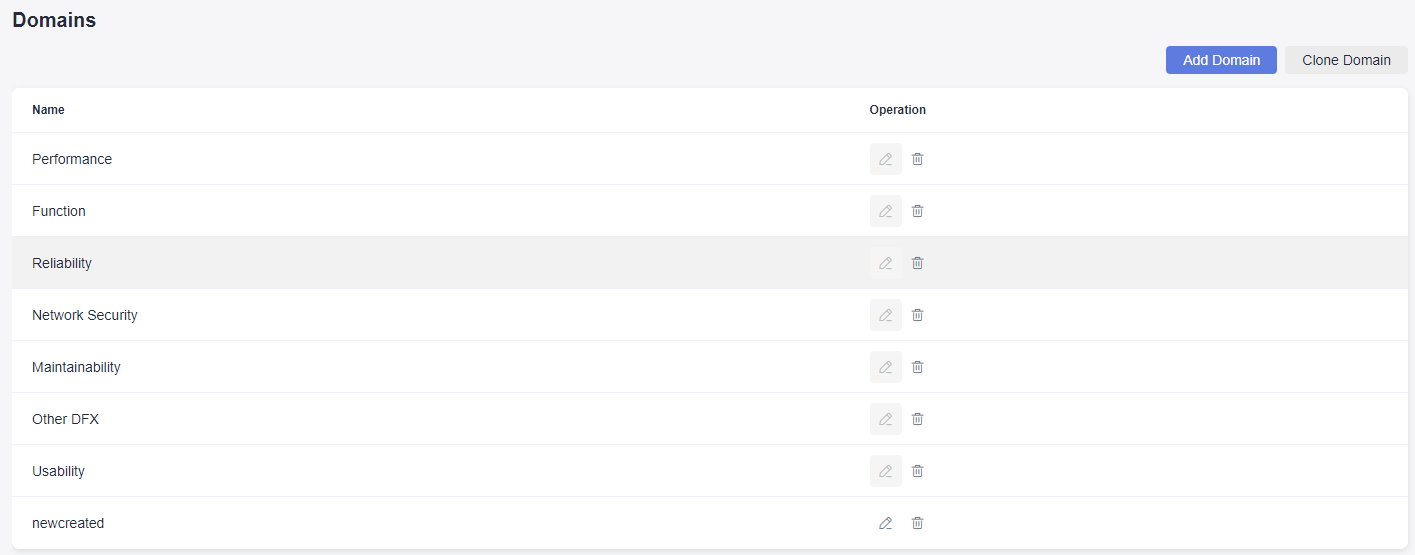1415x555 pixels.
Task: Edit the newcreated domain
Action: tap(885, 523)
